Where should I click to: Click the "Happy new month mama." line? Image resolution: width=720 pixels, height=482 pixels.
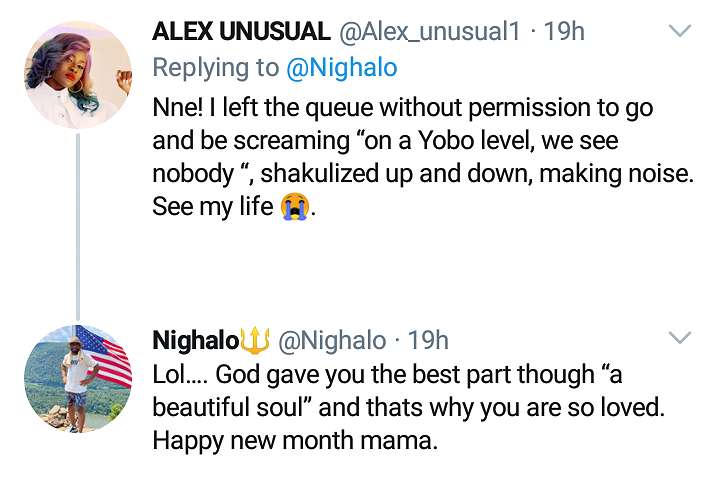click(295, 442)
